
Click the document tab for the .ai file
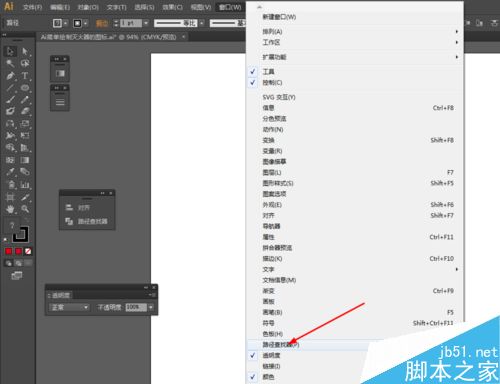click(112, 37)
